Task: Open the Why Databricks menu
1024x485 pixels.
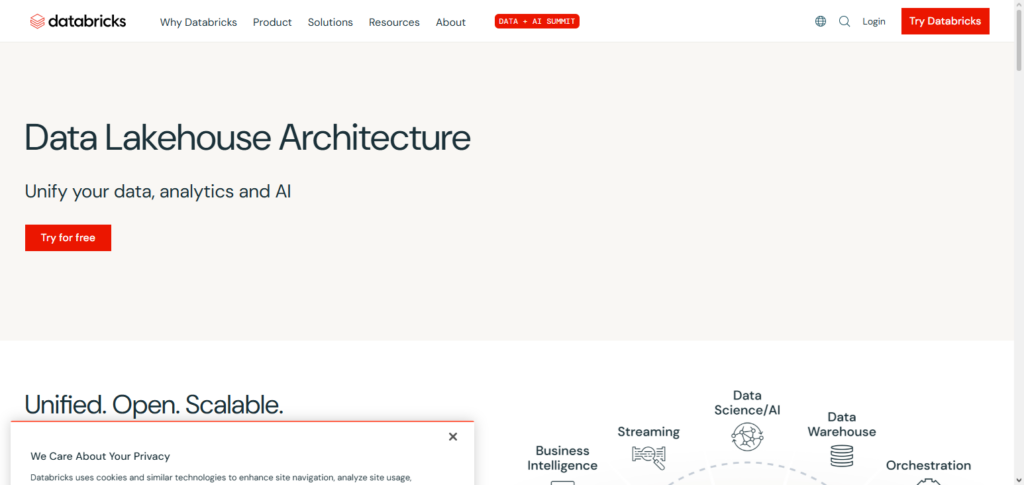Action: (x=199, y=22)
